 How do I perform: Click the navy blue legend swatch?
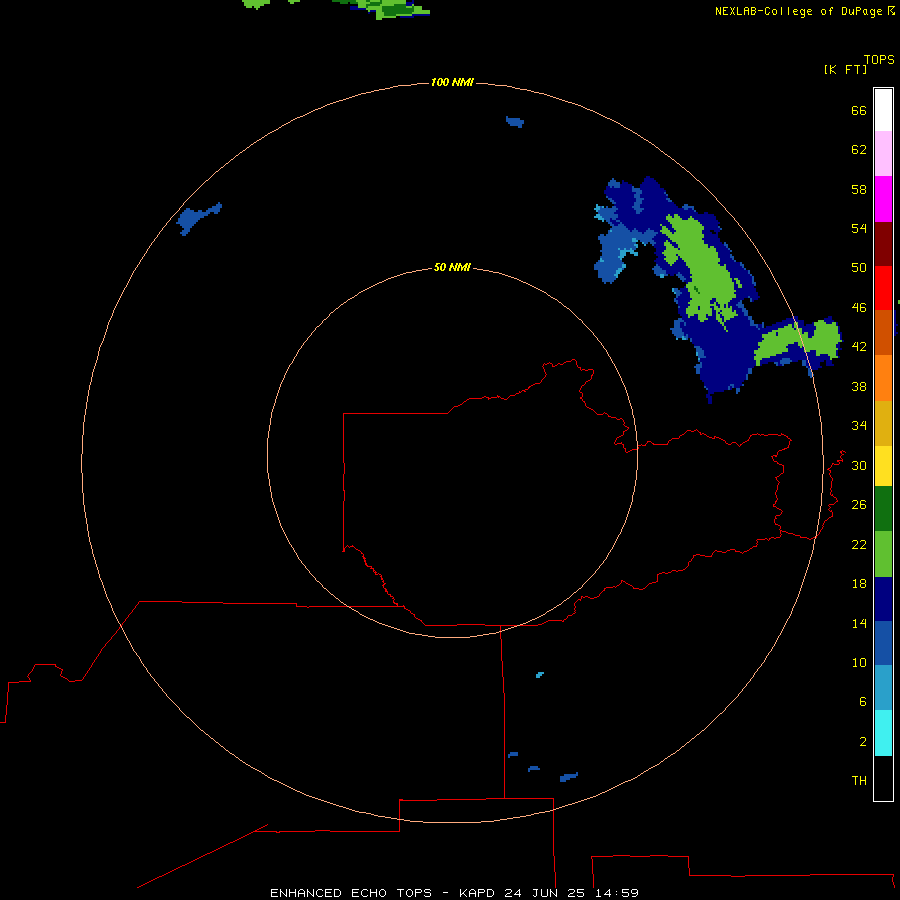883,599
